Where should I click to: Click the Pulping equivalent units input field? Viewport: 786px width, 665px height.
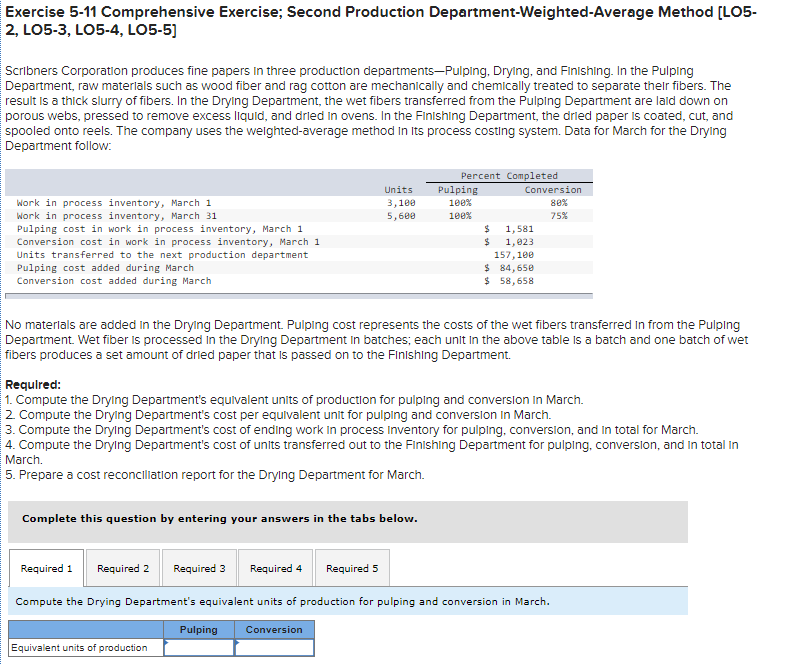tap(199, 647)
